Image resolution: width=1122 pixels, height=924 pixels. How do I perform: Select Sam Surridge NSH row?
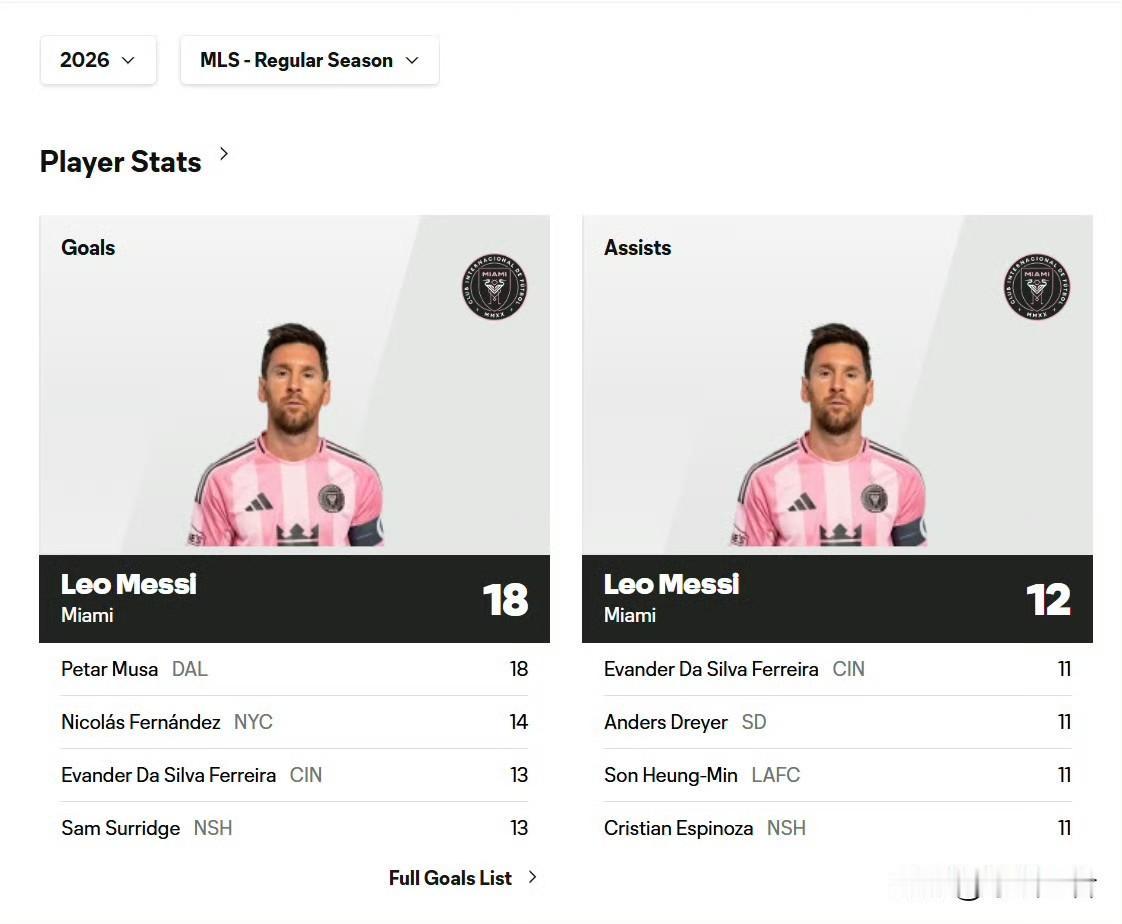pyautogui.click(x=294, y=828)
